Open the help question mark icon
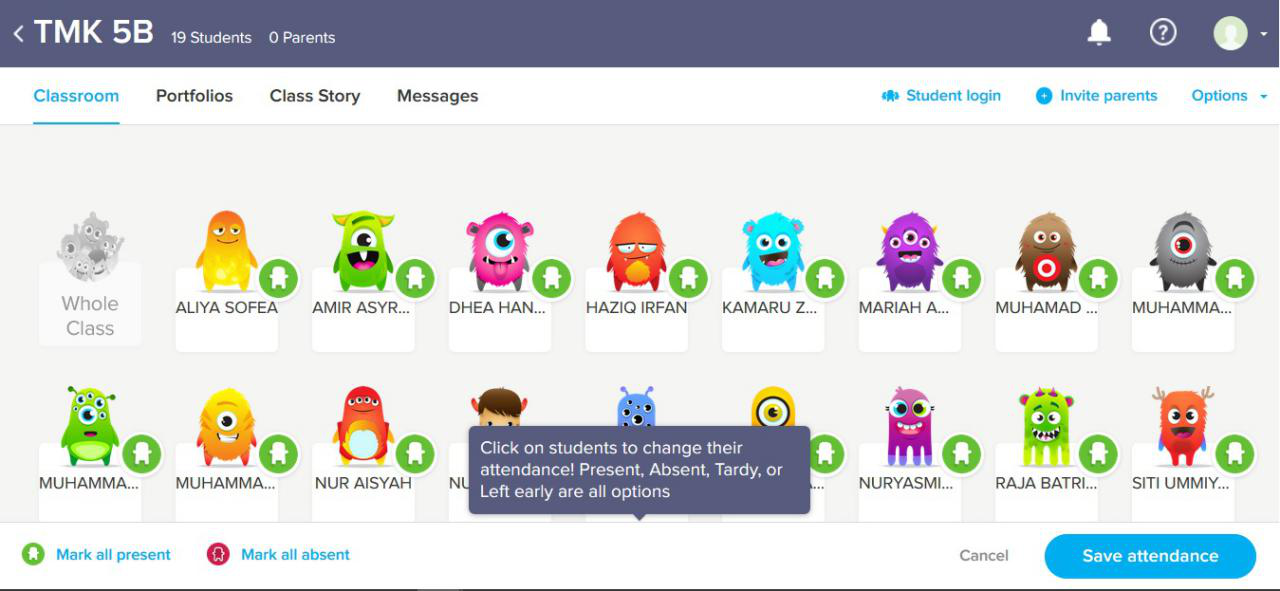 (x=1163, y=32)
